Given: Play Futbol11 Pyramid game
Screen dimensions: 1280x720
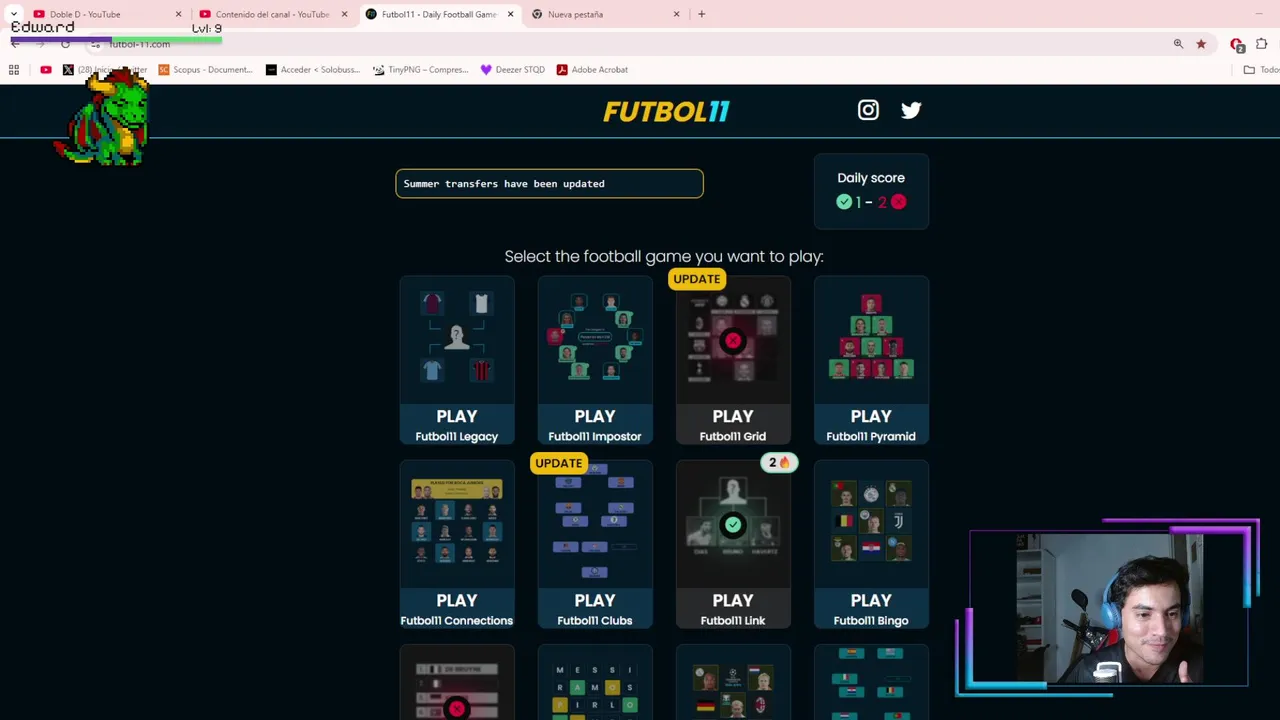Looking at the screenshot, I should [871, 360].
